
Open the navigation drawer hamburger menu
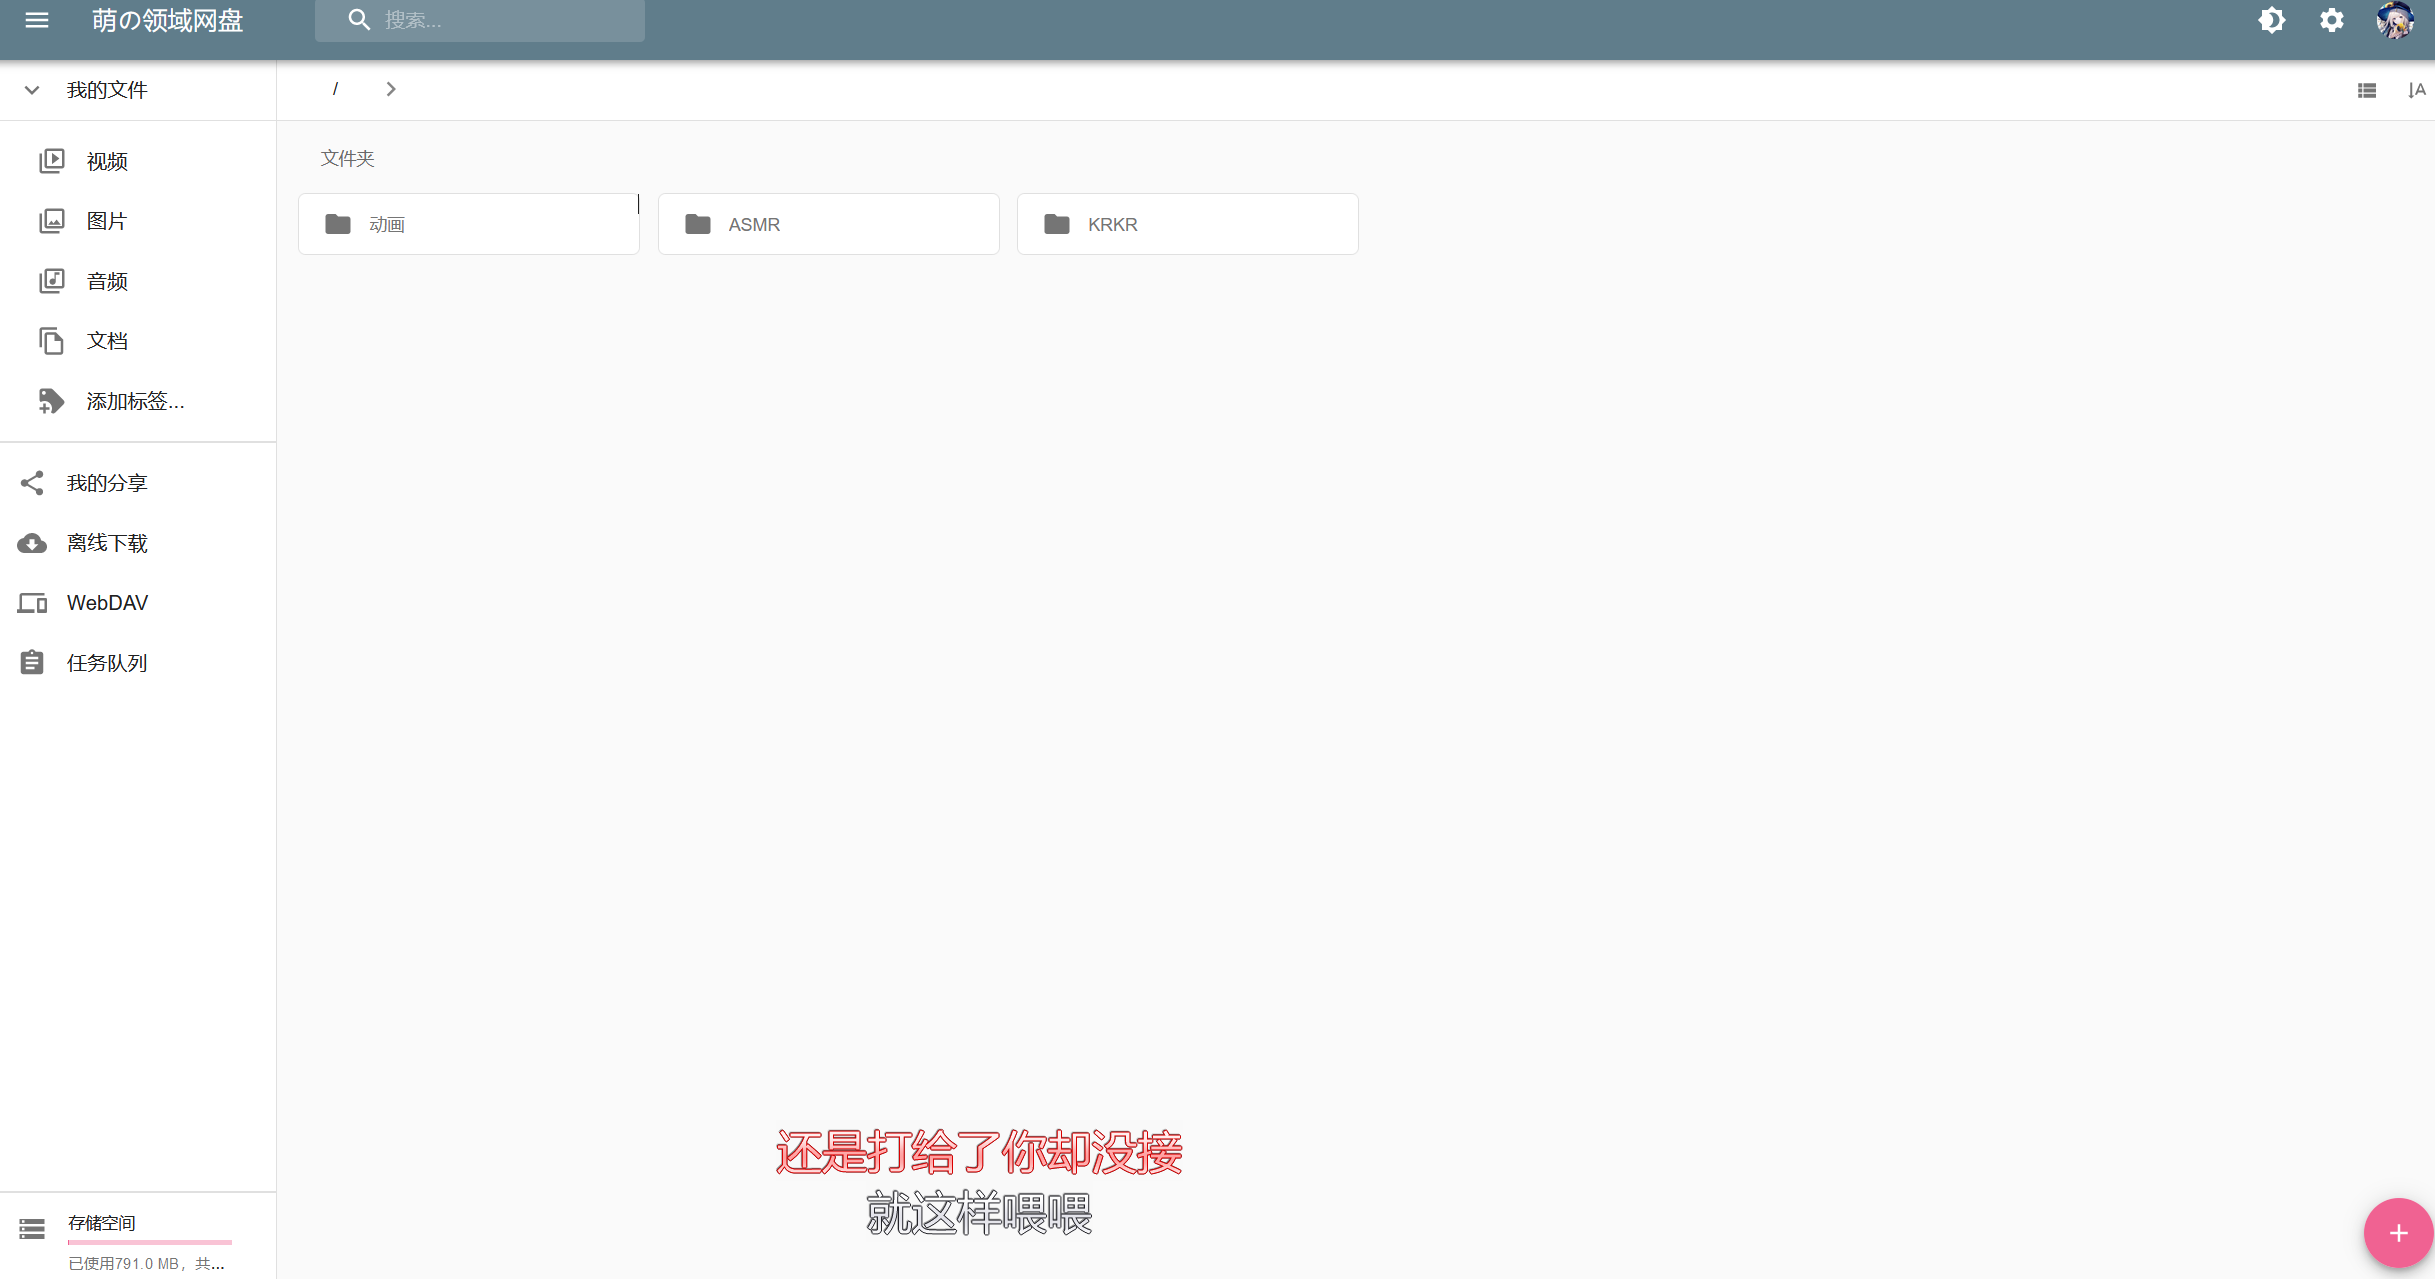[36, 20]
